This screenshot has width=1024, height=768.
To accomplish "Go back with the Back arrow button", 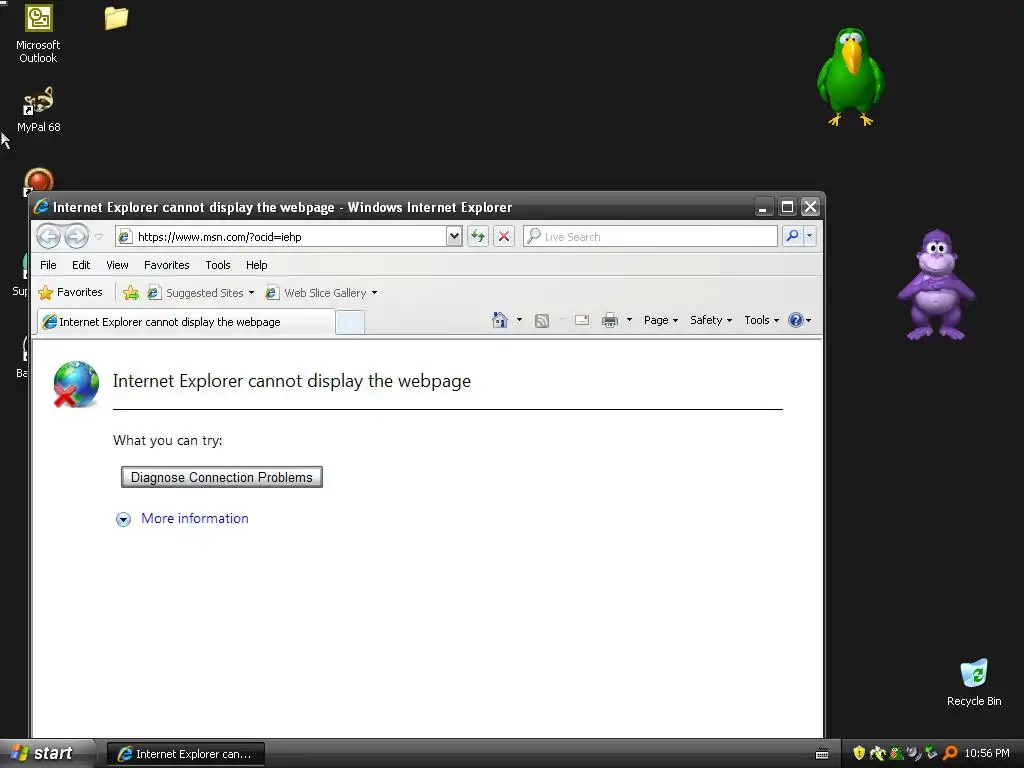I will 48,236.
